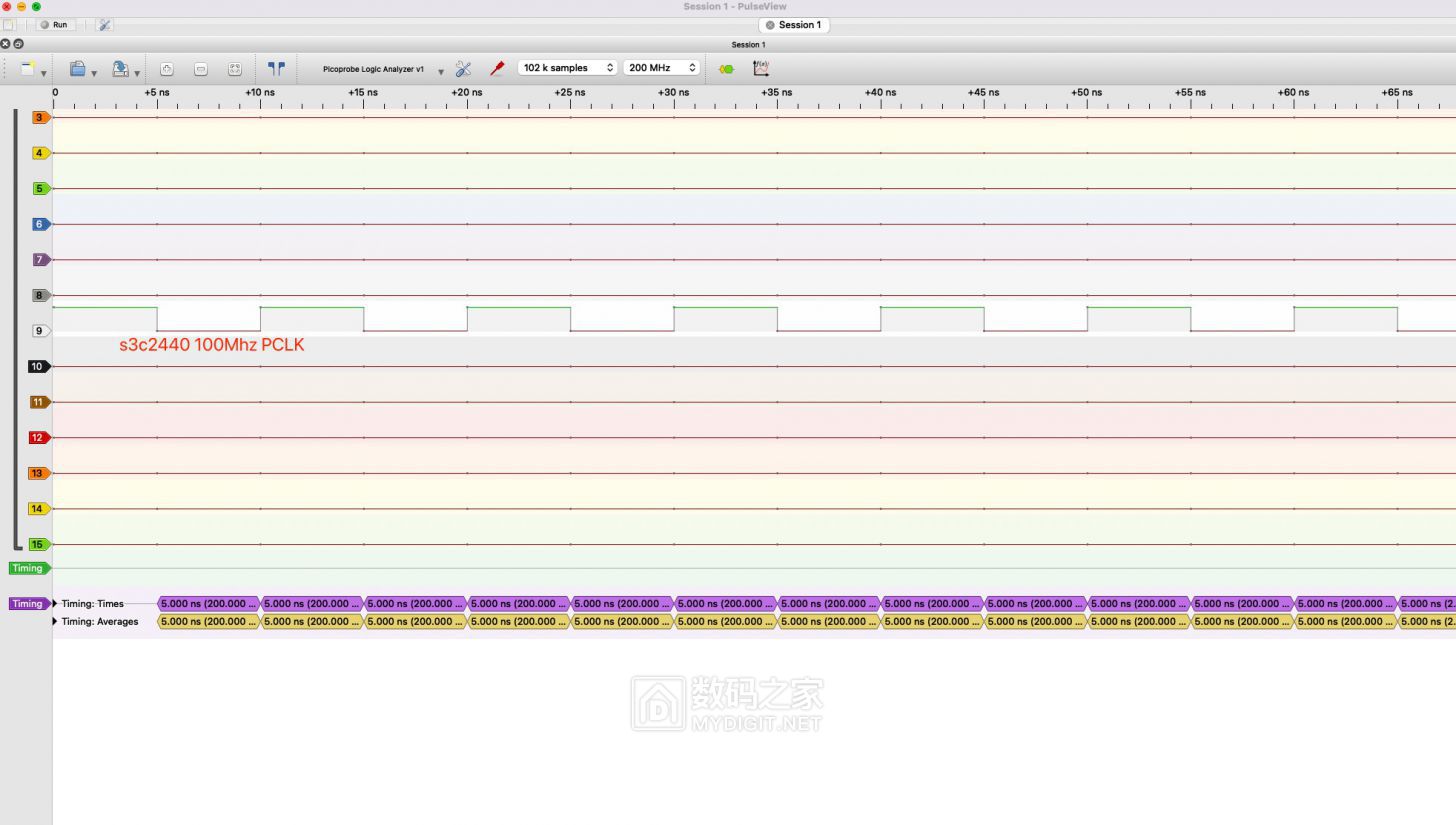Screen dimensions: 1456x825
Task: Select channel 13 label
Action: pyautogui.click(x=38, y=473)
